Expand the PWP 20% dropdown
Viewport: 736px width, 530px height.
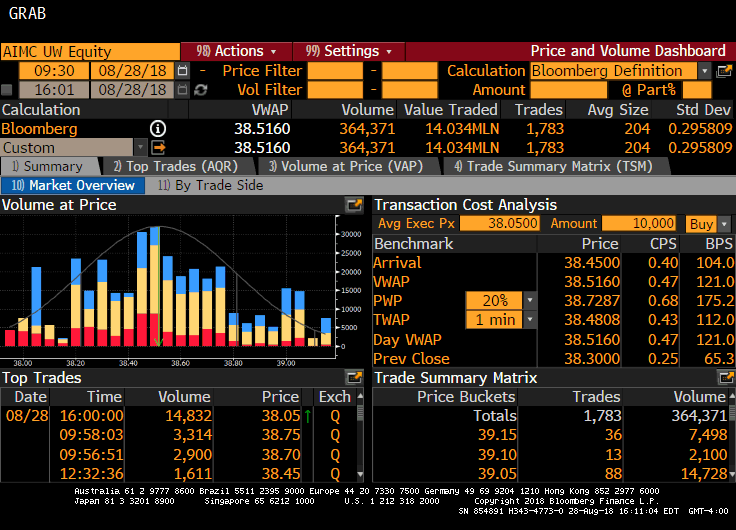[x=530, y=301]
